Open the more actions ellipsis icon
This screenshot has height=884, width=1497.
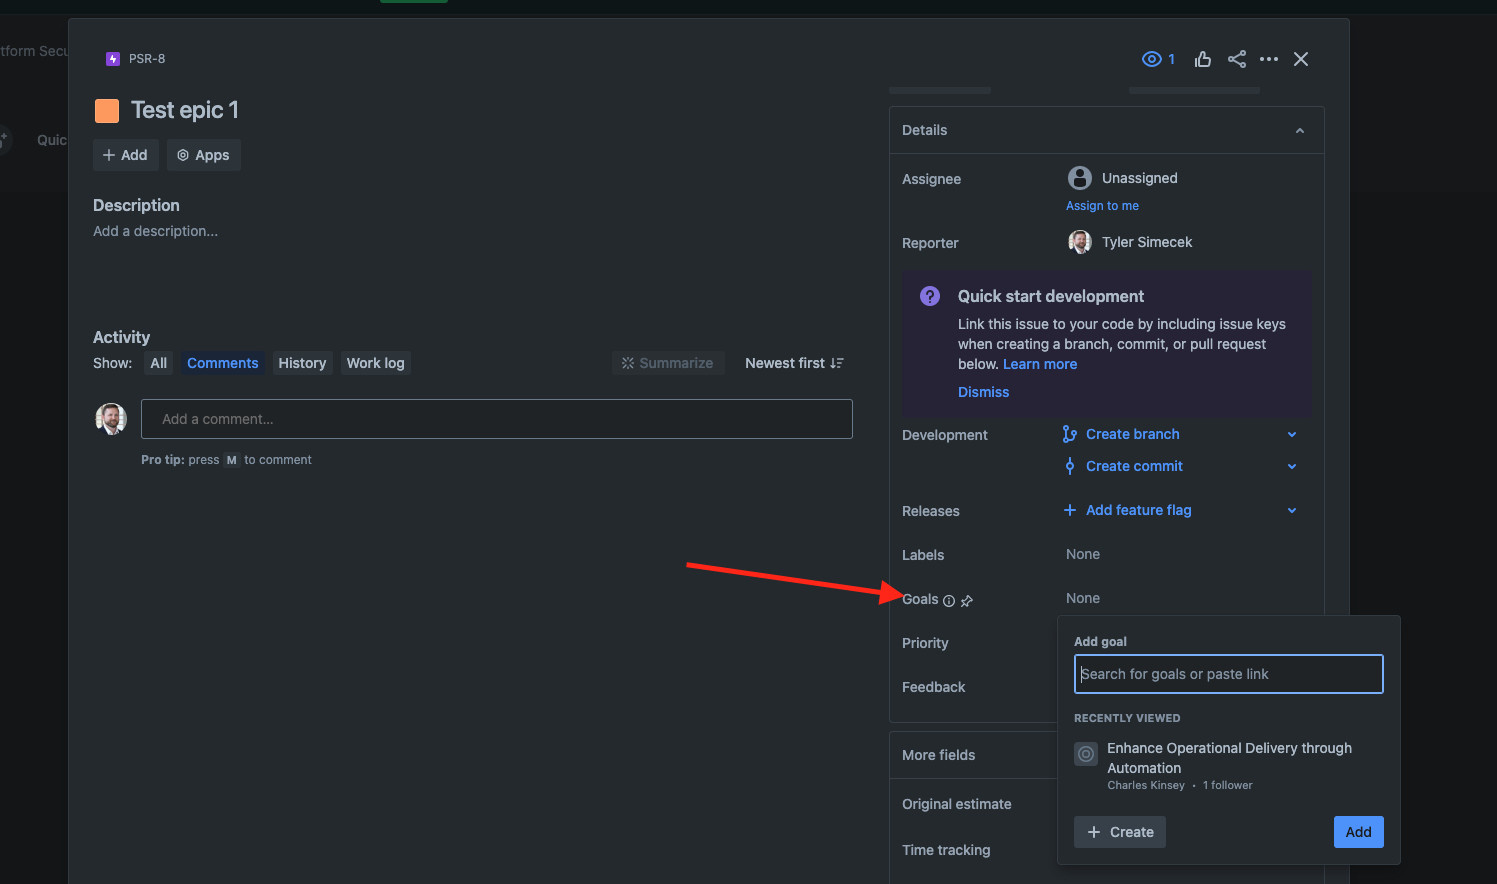click(x=1268, y=59)
